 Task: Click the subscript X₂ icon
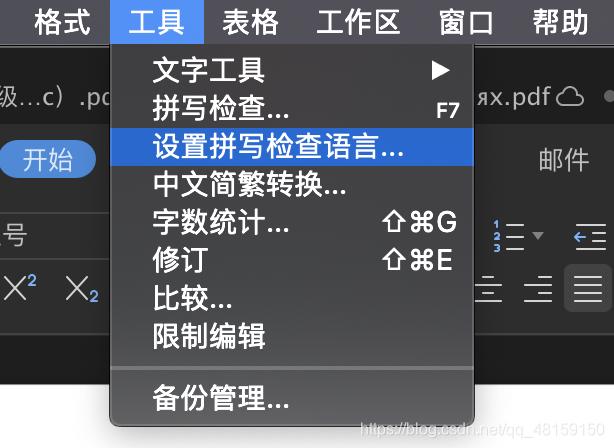[x=82, y=289]
